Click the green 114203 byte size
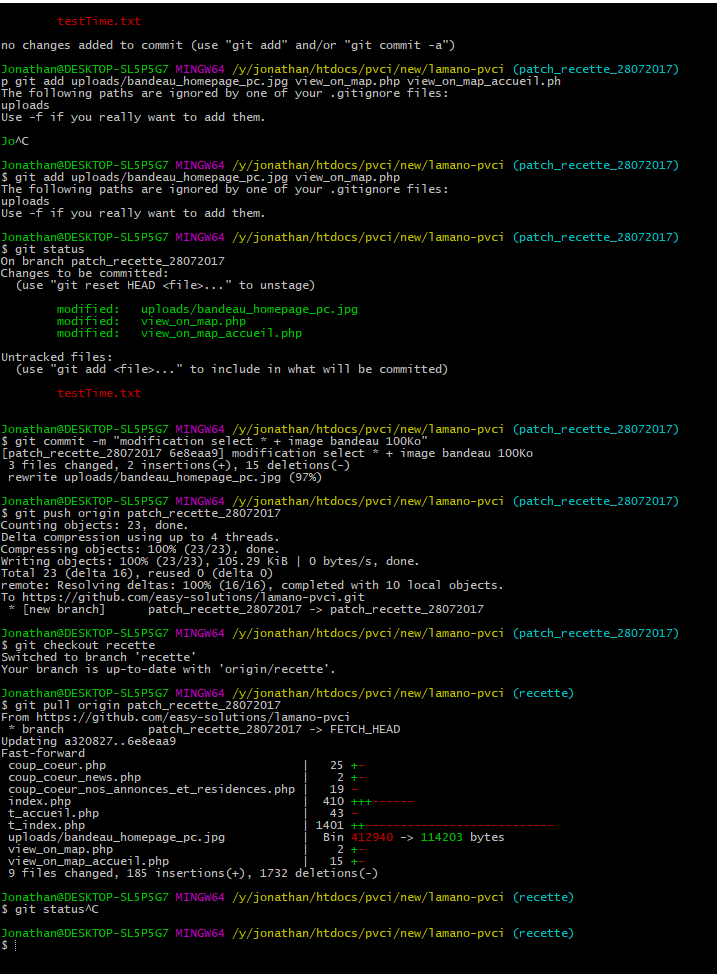717x974 pixels. [x=442, y=837]
